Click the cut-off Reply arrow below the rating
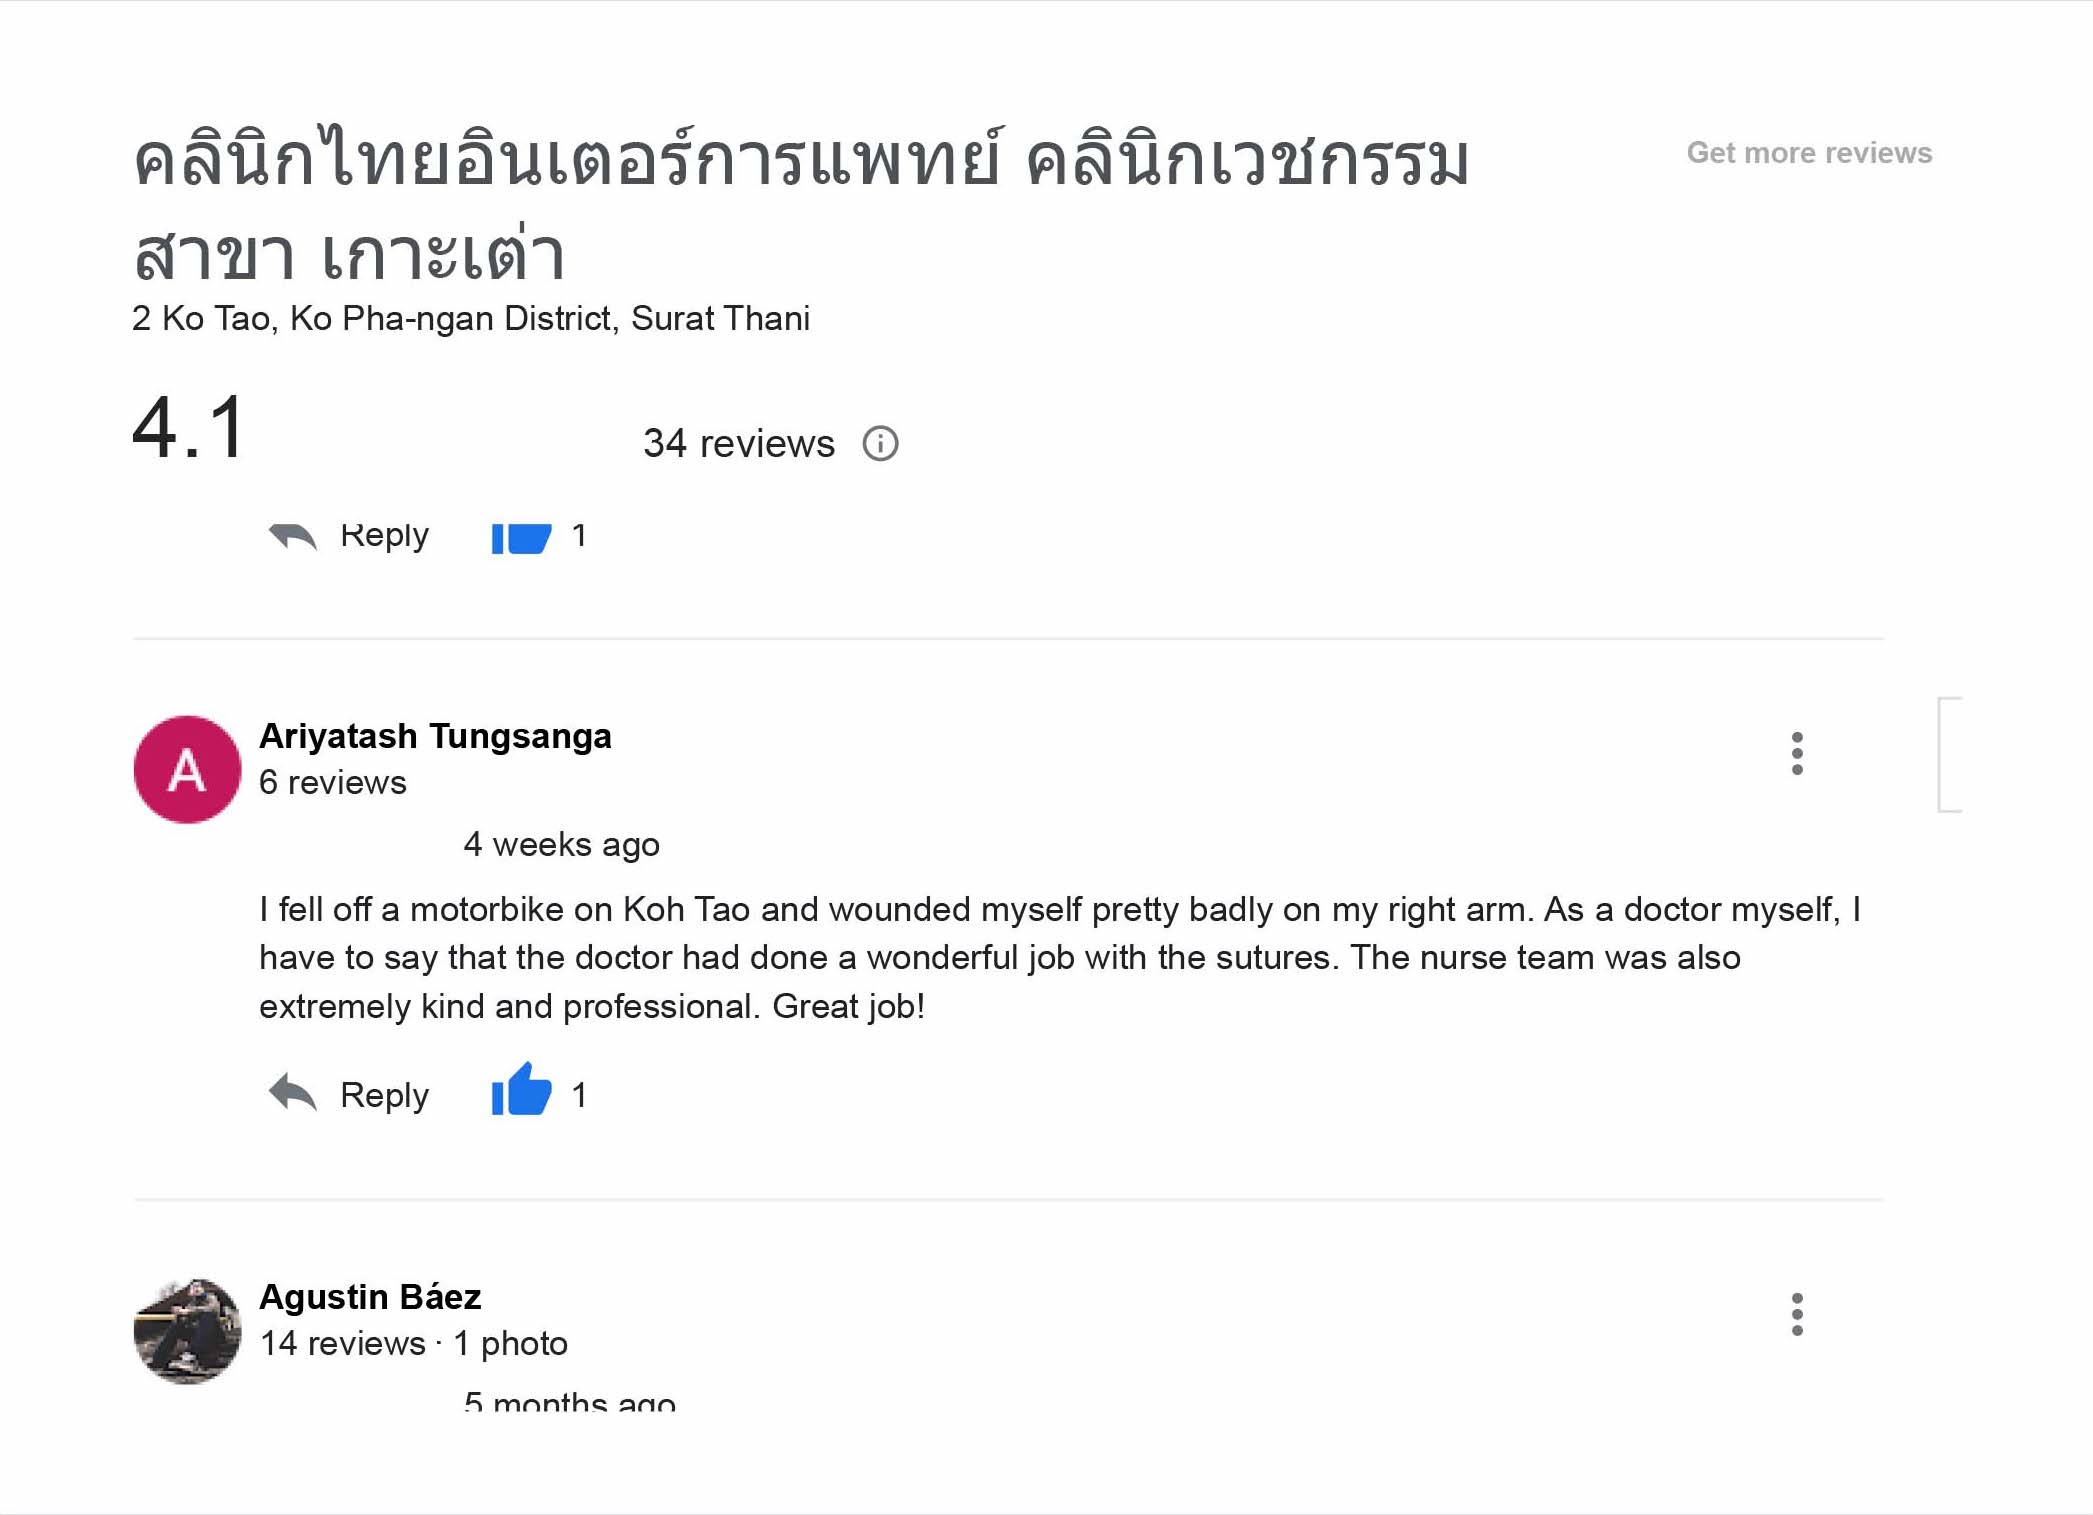 (x=293, y=538)
